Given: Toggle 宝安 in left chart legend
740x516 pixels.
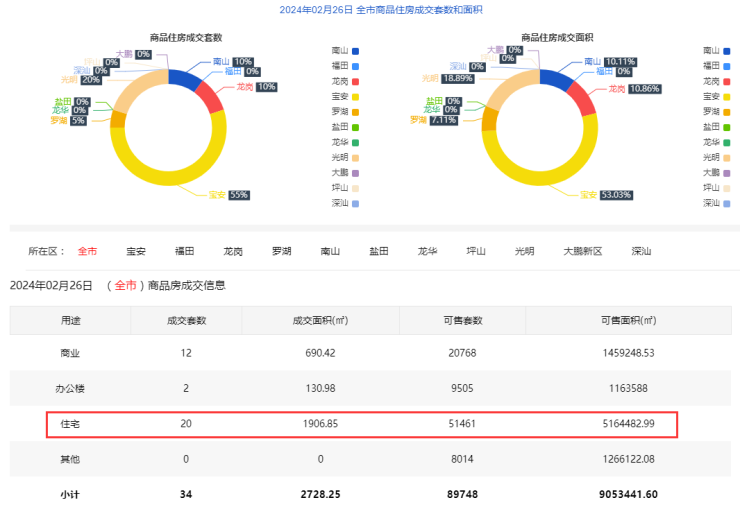Looking at the screenshot, I should 344,96.
